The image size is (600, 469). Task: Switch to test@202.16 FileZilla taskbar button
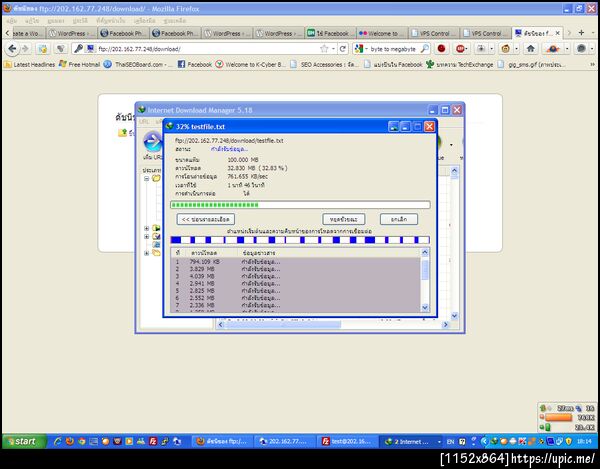[x=348, y=441]
